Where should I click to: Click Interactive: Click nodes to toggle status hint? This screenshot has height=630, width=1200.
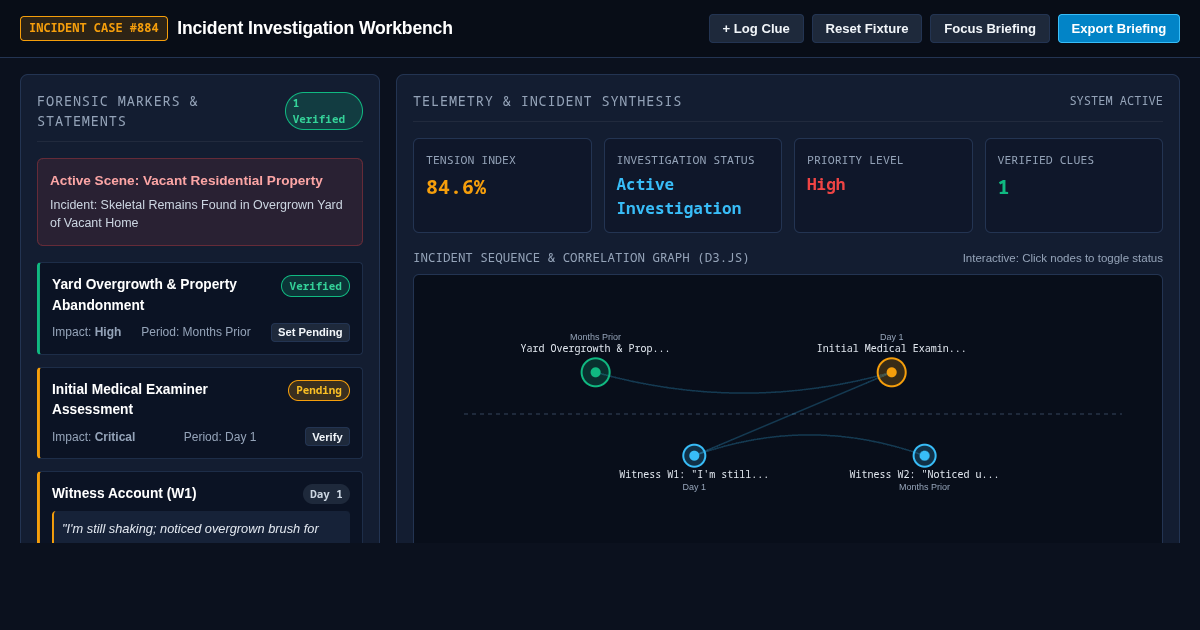tap(1063, 258)
